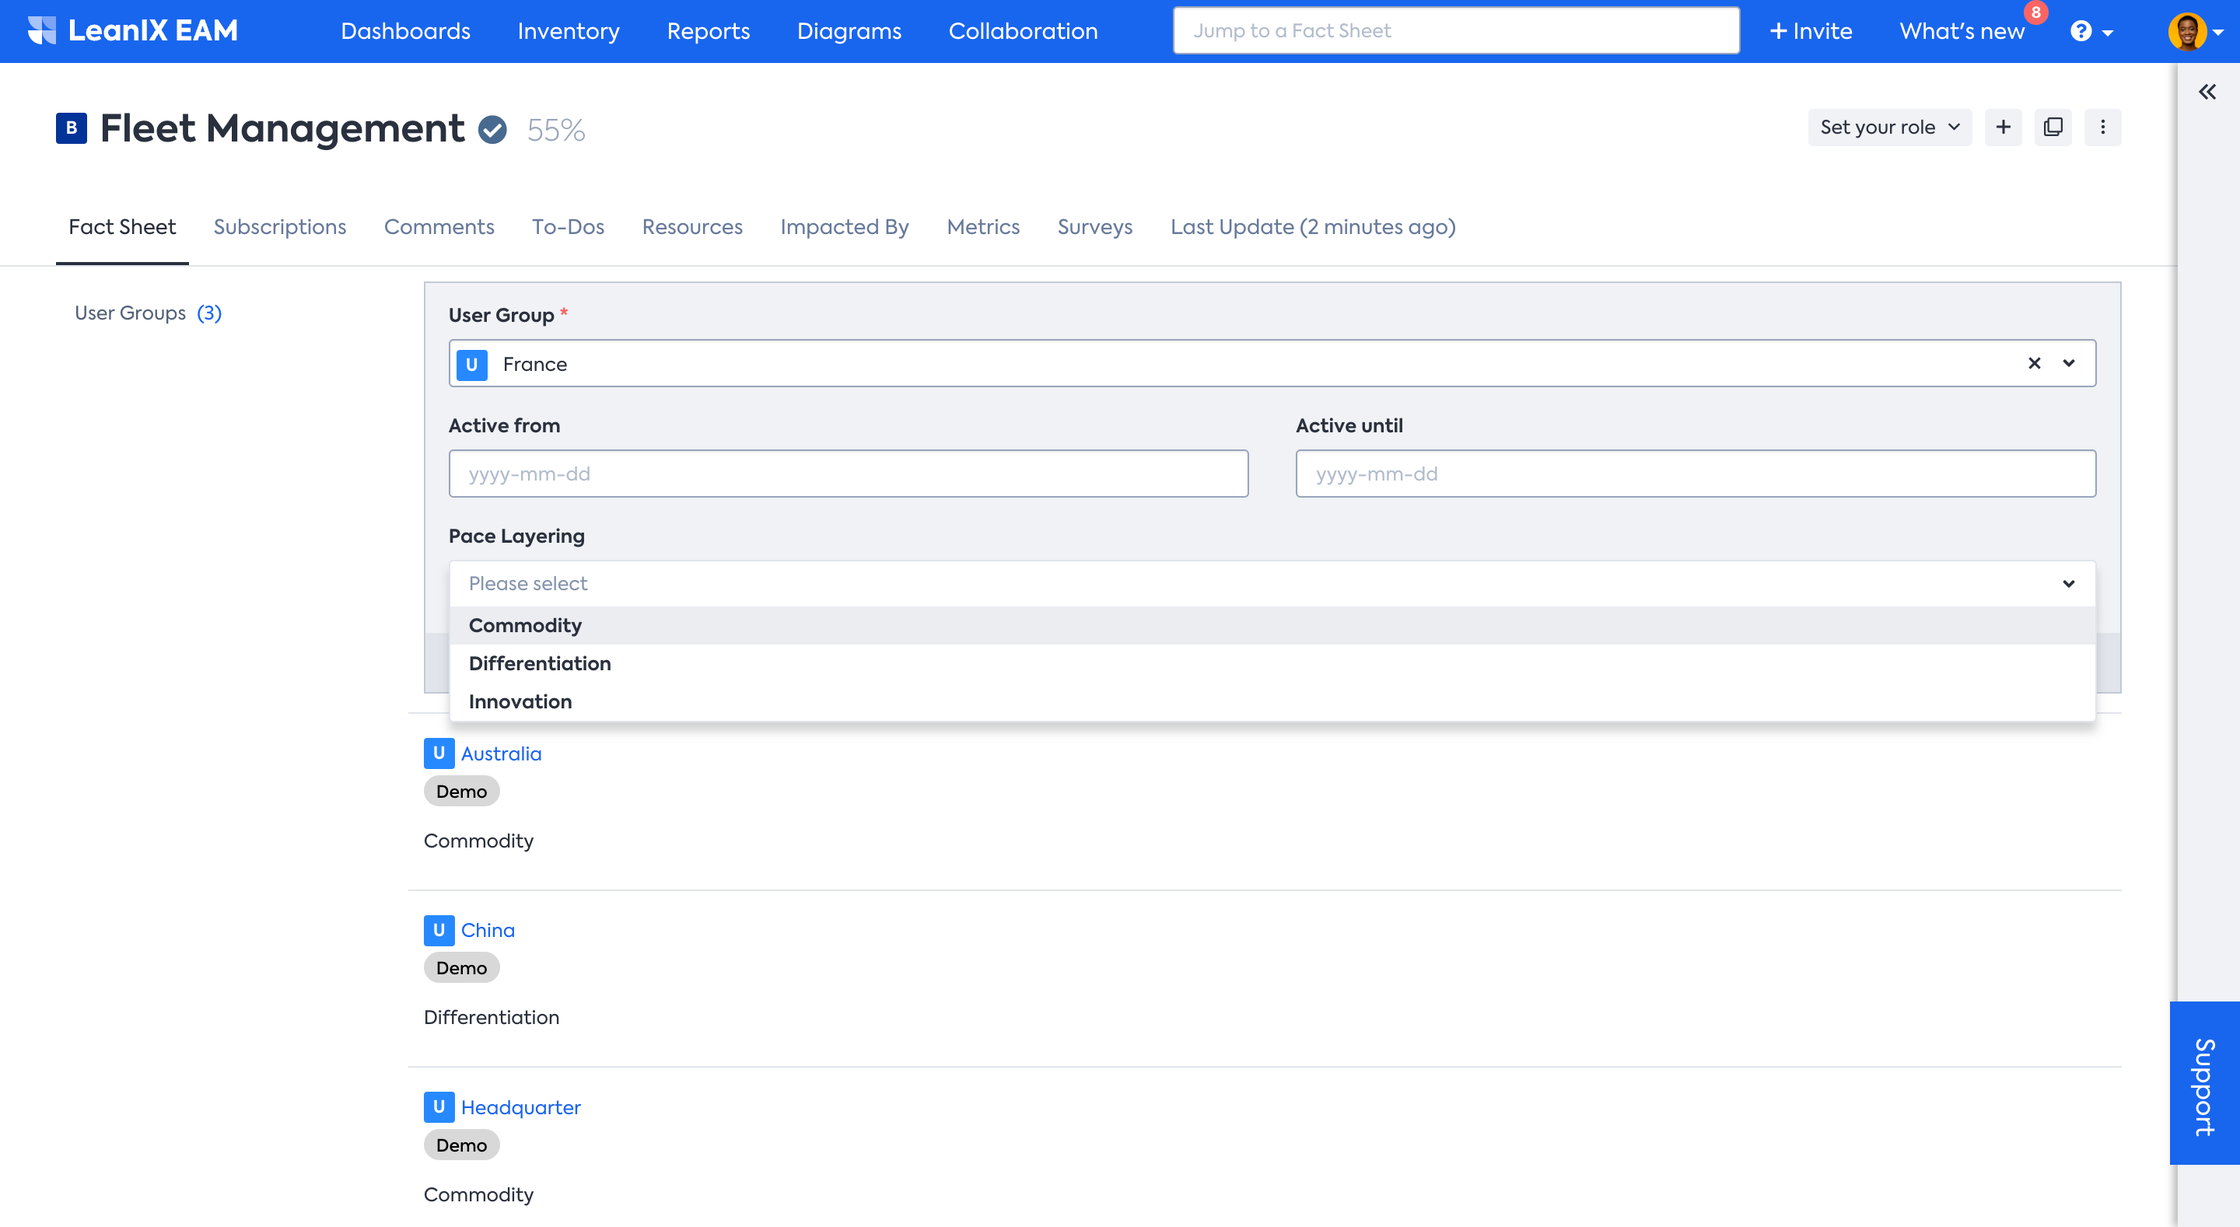
Task: Open the three-dot more options menu
Action: coord(2103,127)
